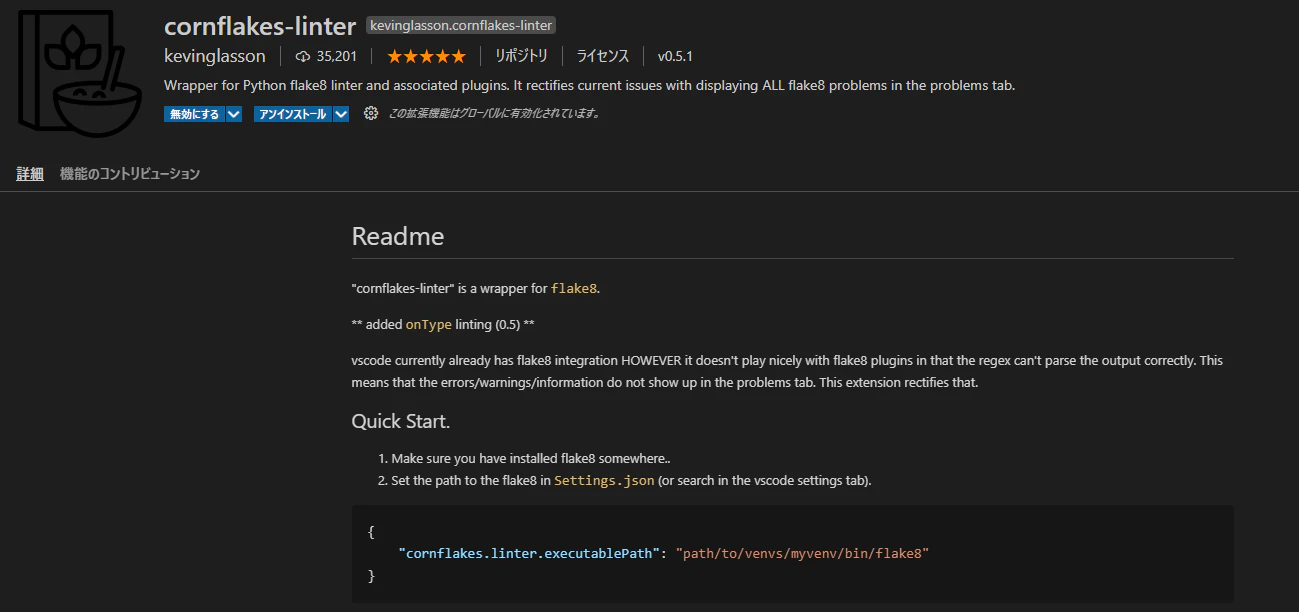The width and height of the screenshot is (1299, 612).
Task: Click the flake8 inline code in Readme intro
Action: [x=574, y=288]
